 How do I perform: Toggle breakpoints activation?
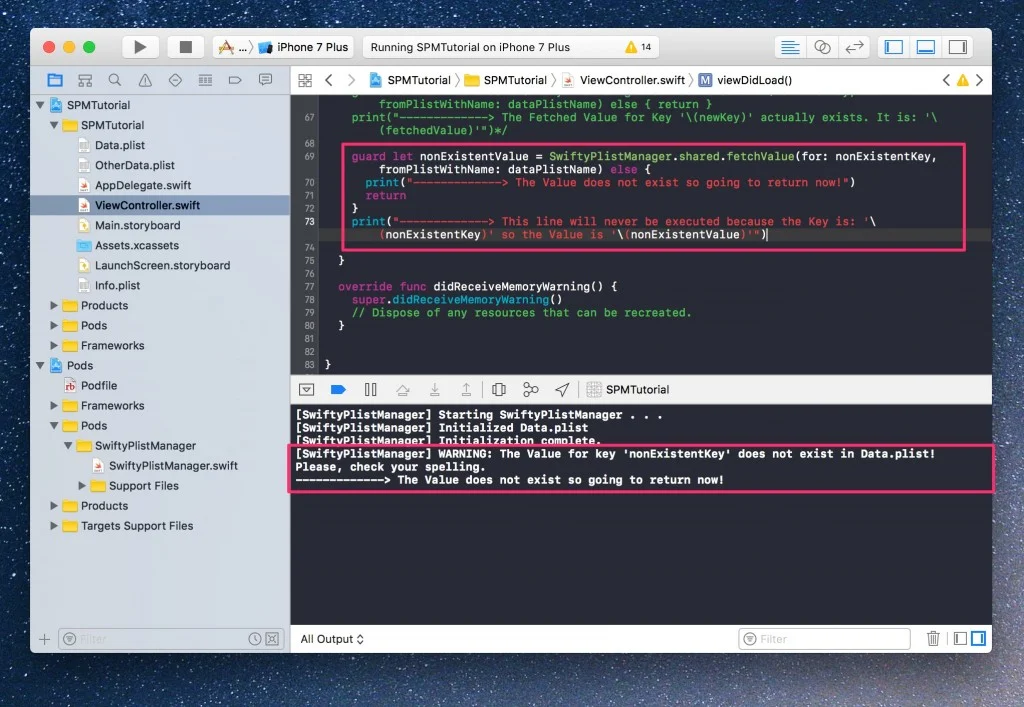point(338,390)
